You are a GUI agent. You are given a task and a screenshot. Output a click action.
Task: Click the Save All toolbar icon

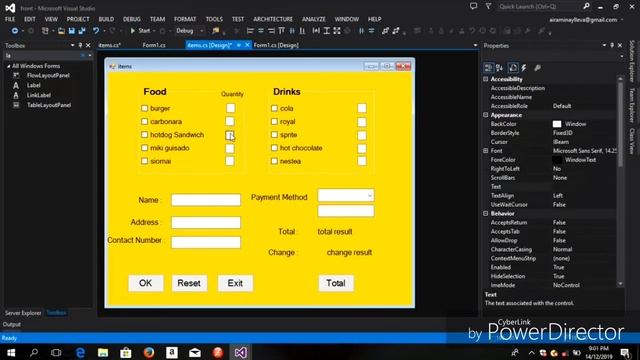click(x=82, y=31)
